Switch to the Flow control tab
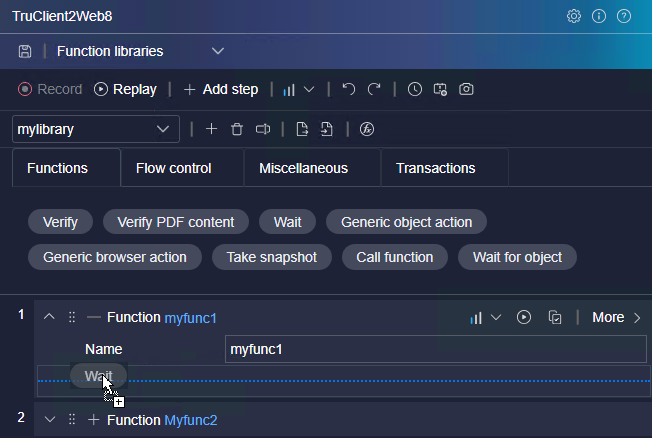The height and width of the screenshot is (438, 652). pos(174,168)
